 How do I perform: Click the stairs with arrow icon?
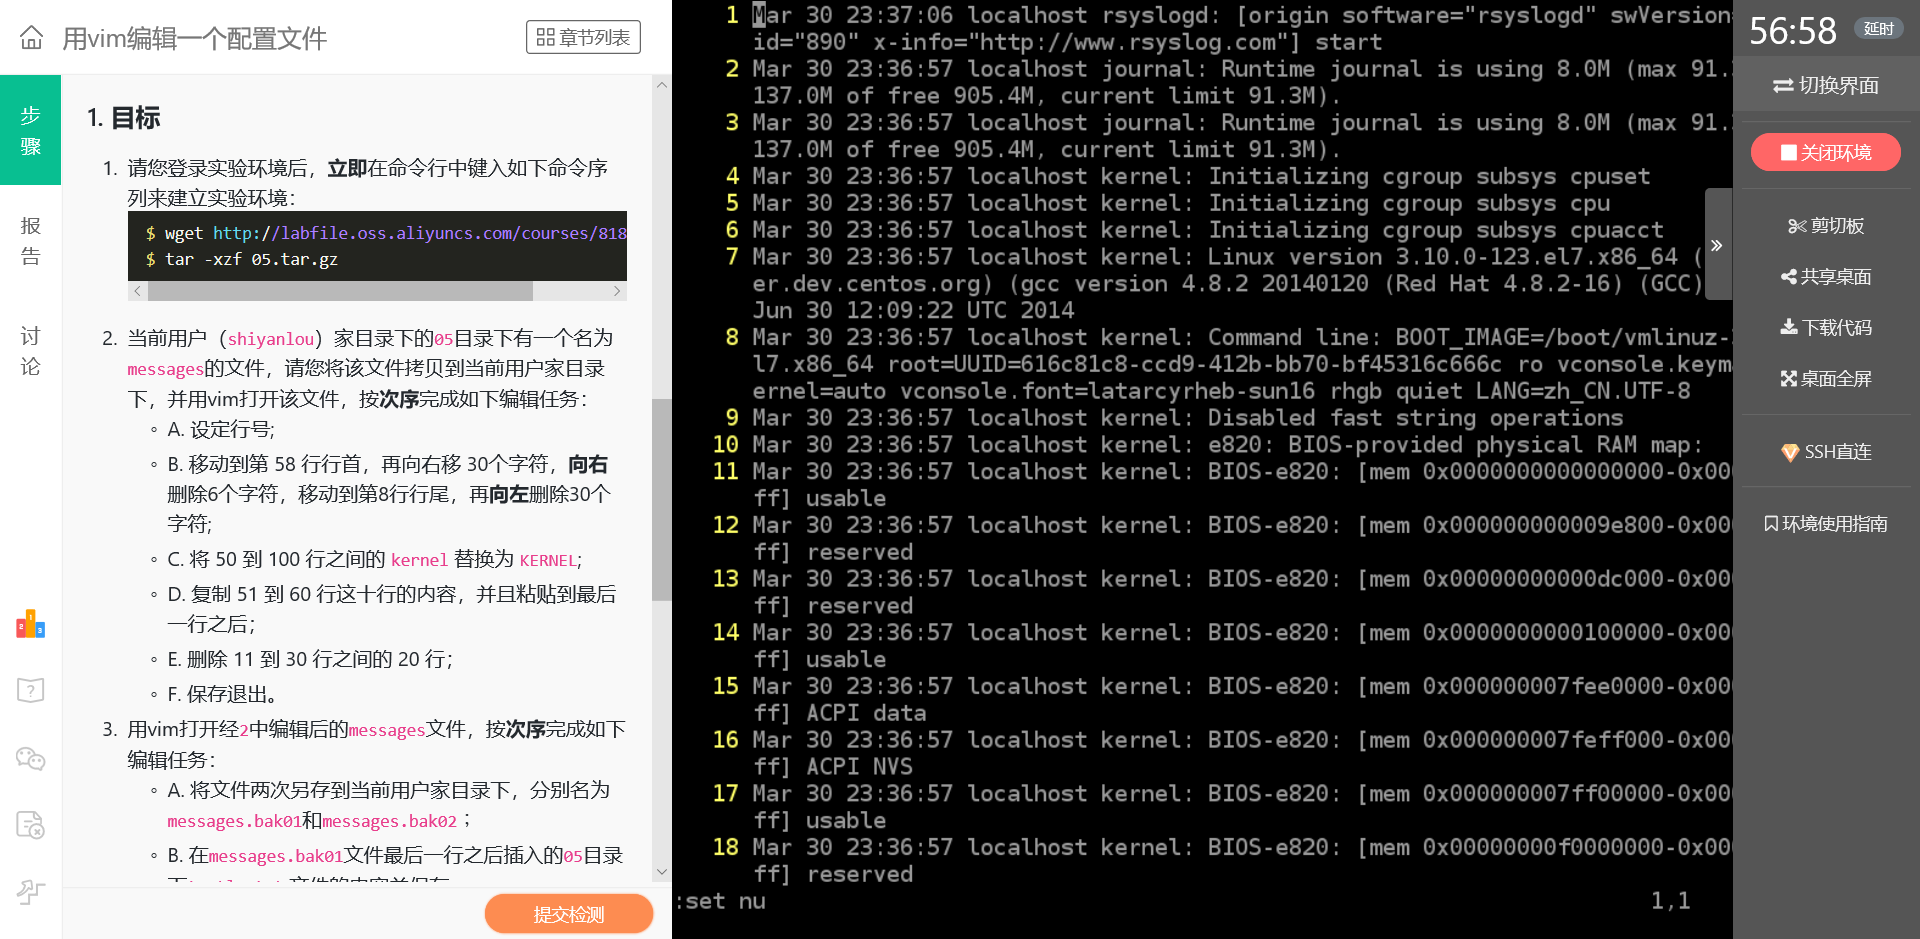tap(30, 891)
